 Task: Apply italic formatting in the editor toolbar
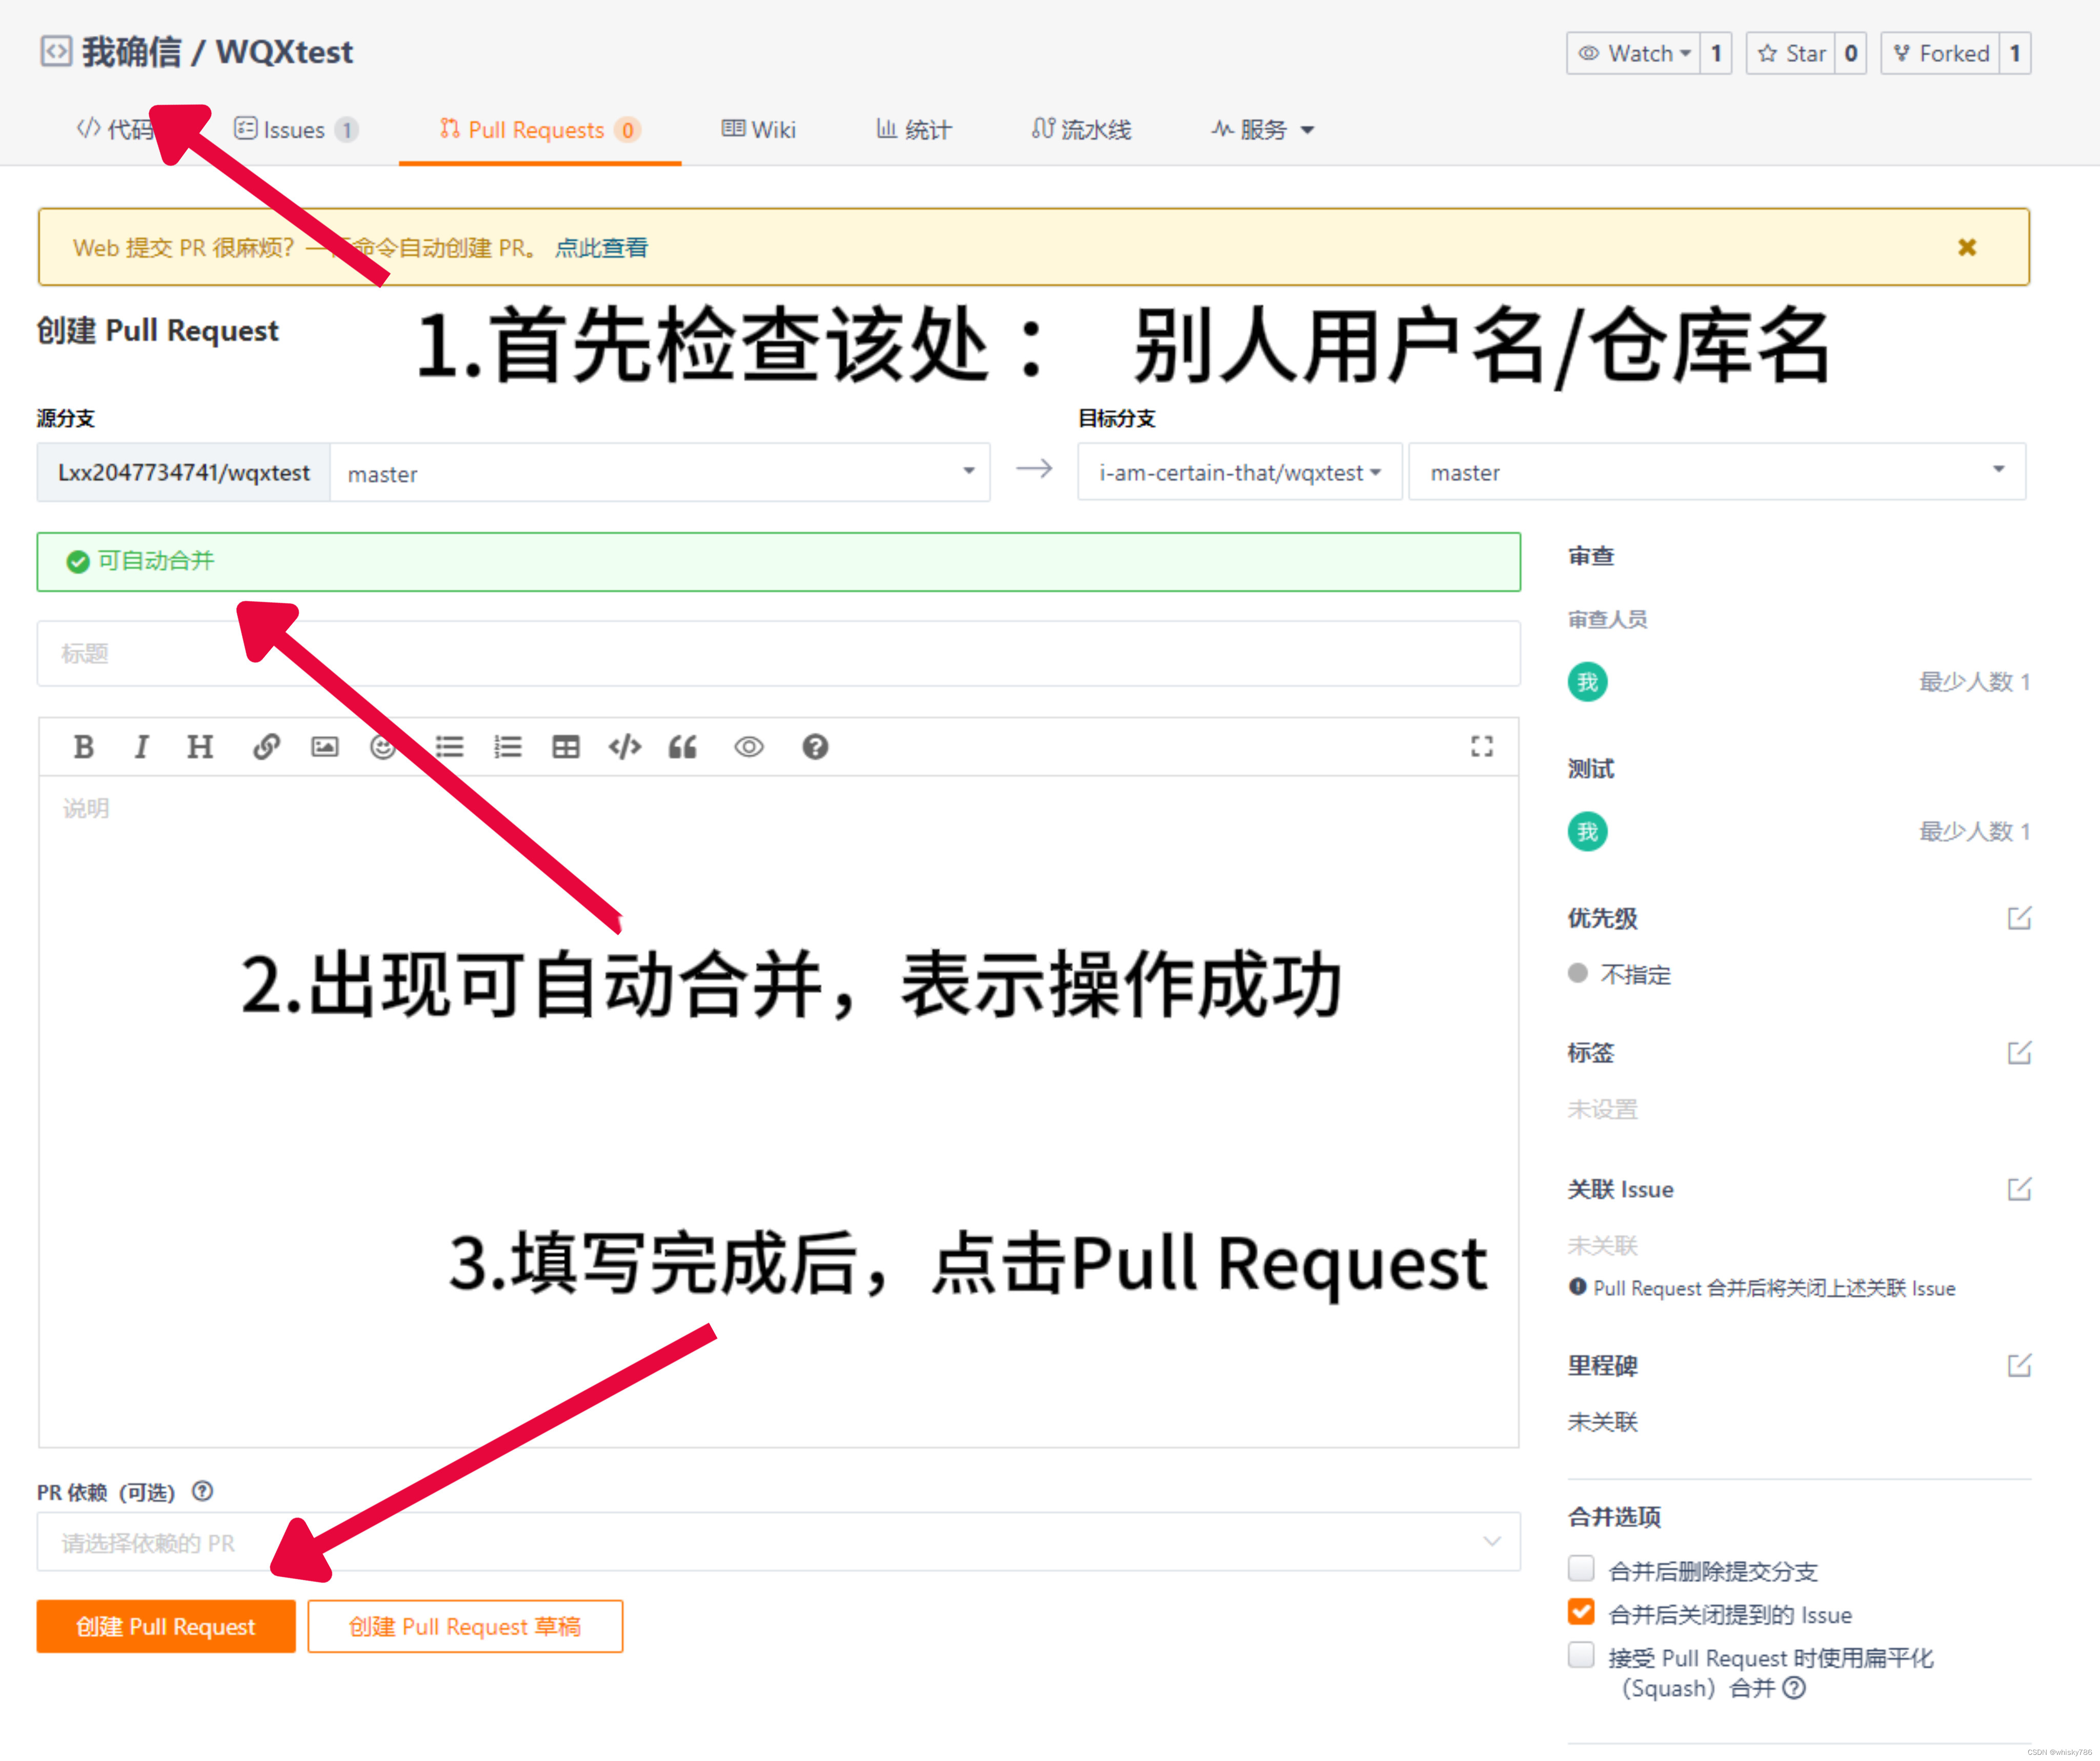coord(141,746)
